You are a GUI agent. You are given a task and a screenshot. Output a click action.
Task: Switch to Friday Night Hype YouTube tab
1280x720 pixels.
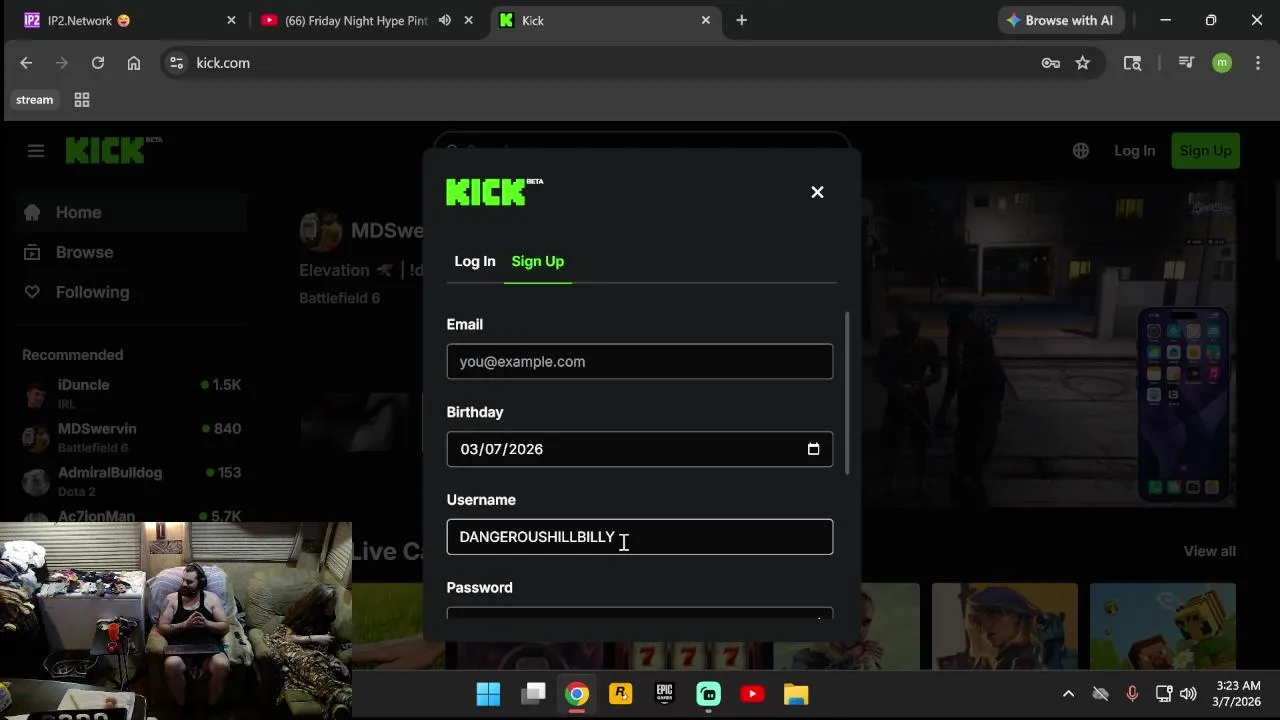356,20
